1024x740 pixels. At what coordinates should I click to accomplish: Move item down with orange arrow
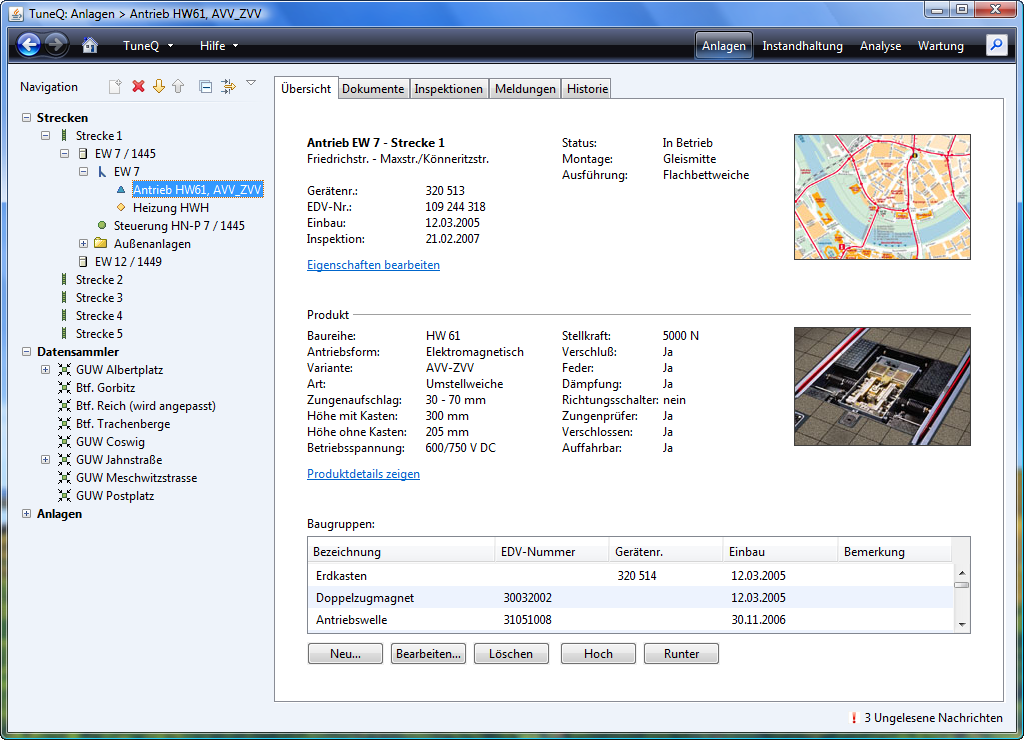[159, 86]
